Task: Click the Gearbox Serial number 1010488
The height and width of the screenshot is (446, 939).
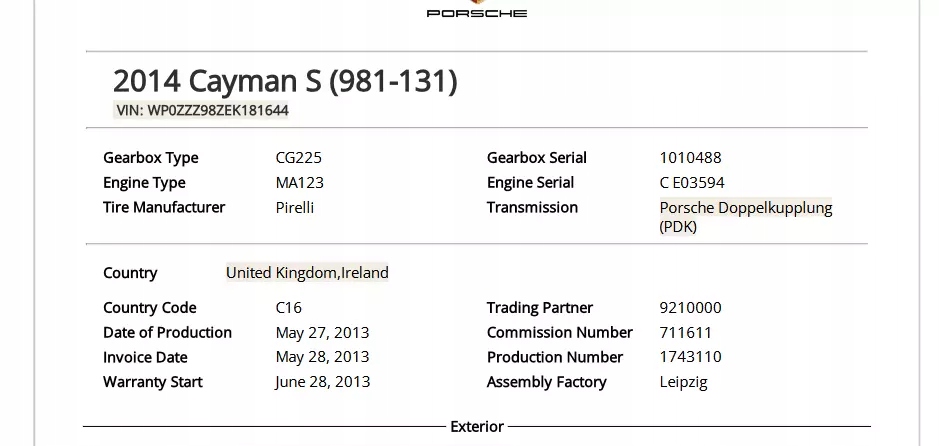Action: [690, 158]
